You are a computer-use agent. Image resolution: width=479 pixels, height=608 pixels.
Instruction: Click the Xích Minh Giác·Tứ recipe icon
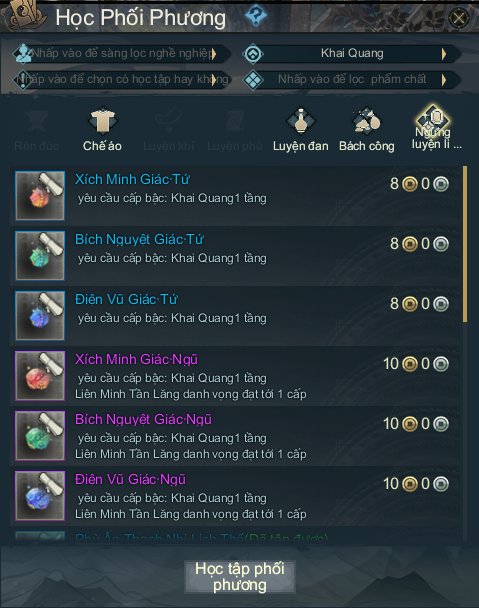[x=40, y=196]
